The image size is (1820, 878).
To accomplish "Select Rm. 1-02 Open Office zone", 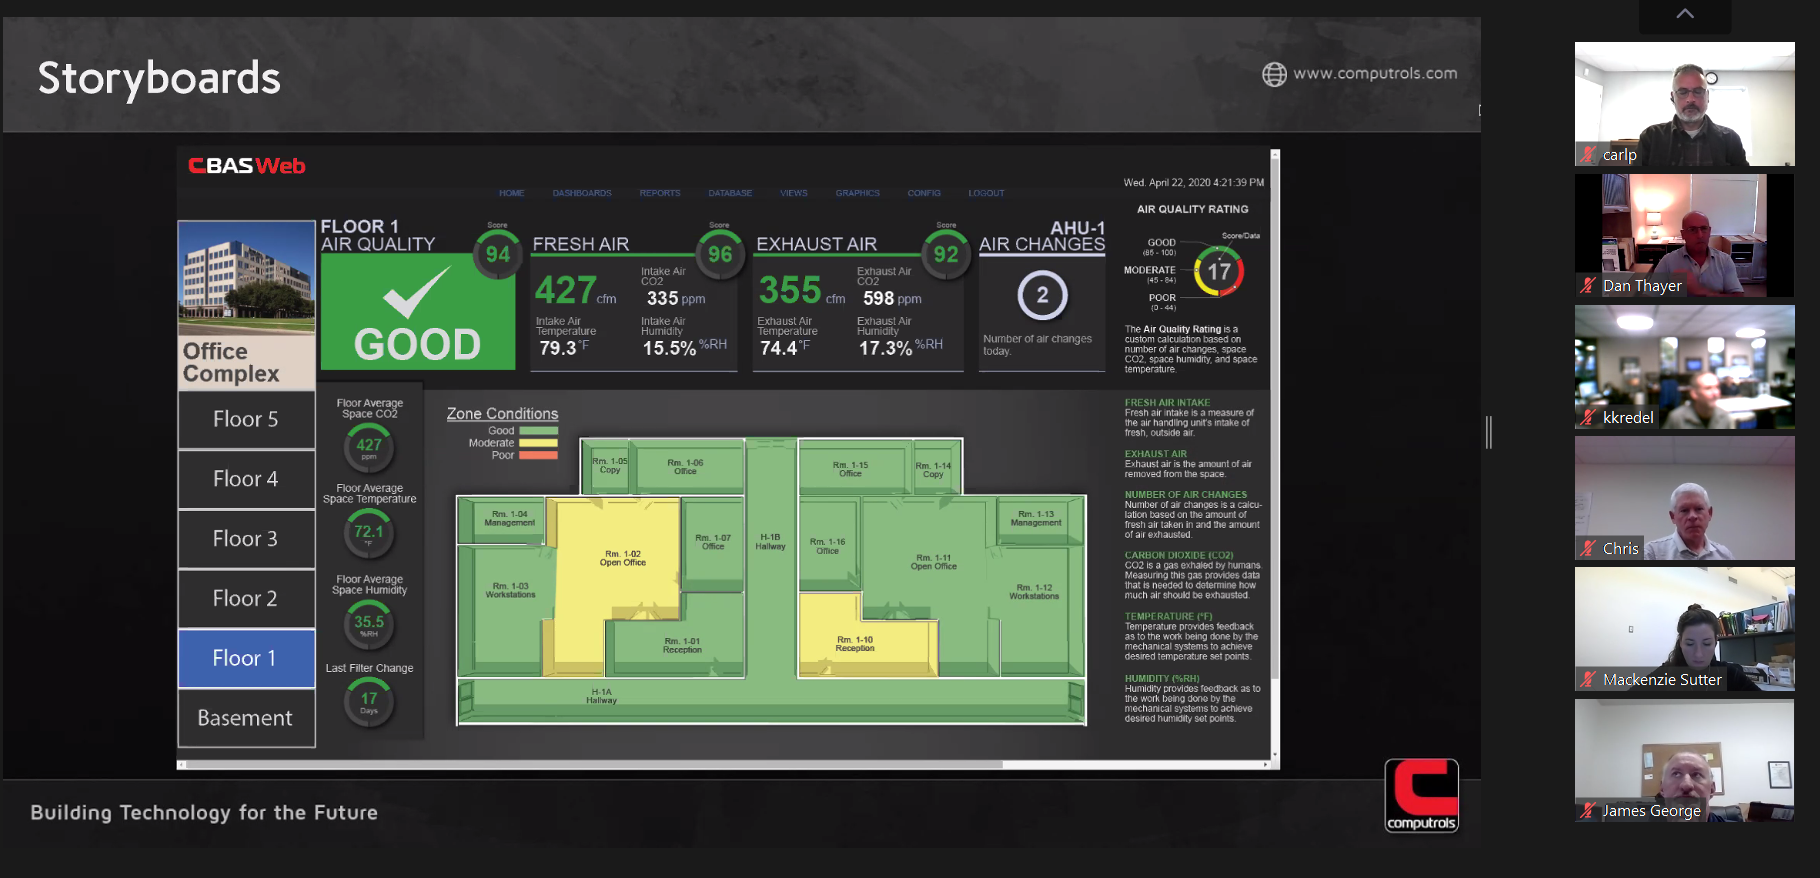I will tap(622, 558).
